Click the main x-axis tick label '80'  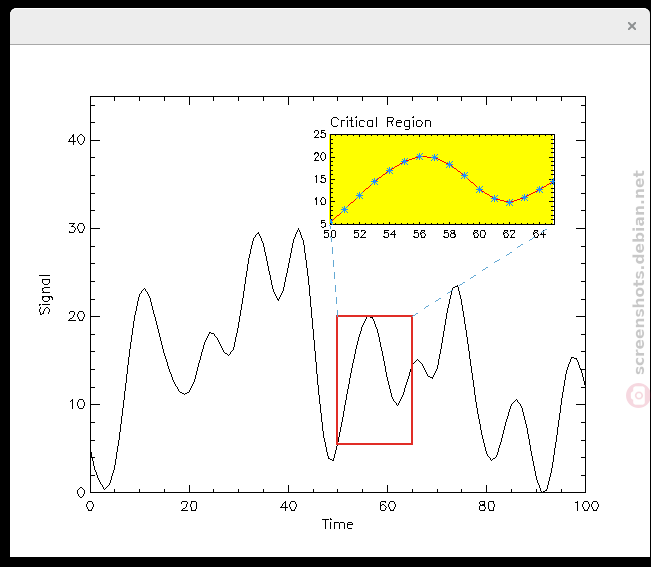point(486,506)
